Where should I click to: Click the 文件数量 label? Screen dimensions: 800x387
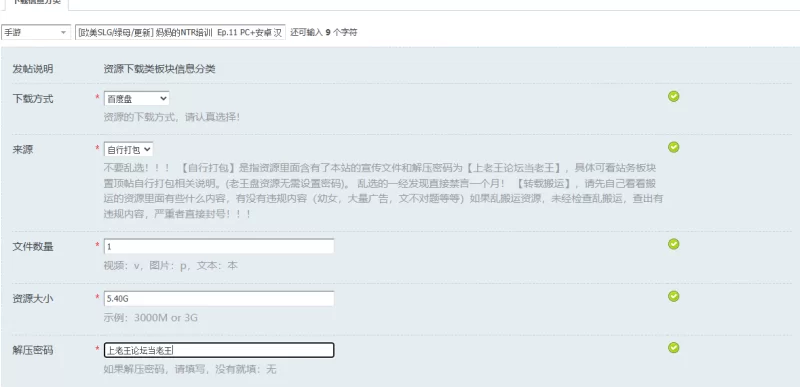coord(33,247)
